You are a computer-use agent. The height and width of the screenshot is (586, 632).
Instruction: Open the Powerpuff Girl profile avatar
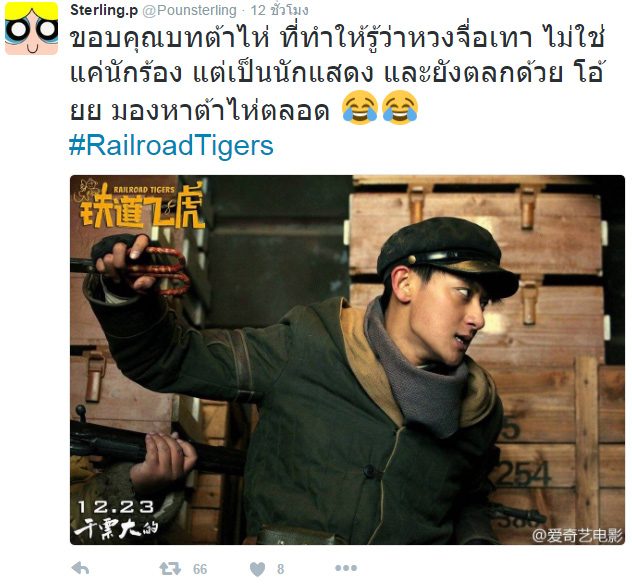point(31,28)
